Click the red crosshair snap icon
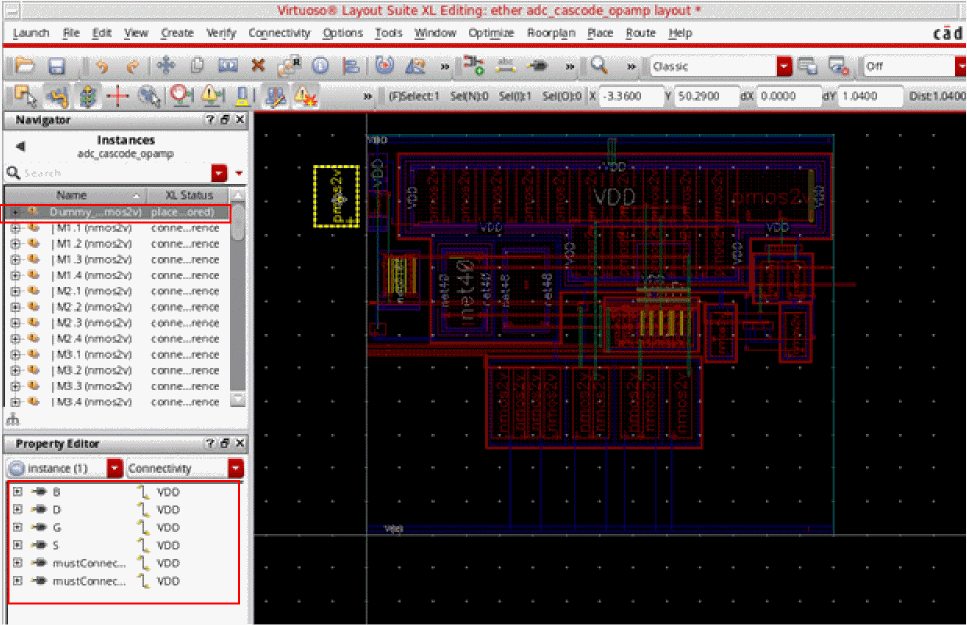Viewport: 967px width, 625px height. click(x=119, y=96)
